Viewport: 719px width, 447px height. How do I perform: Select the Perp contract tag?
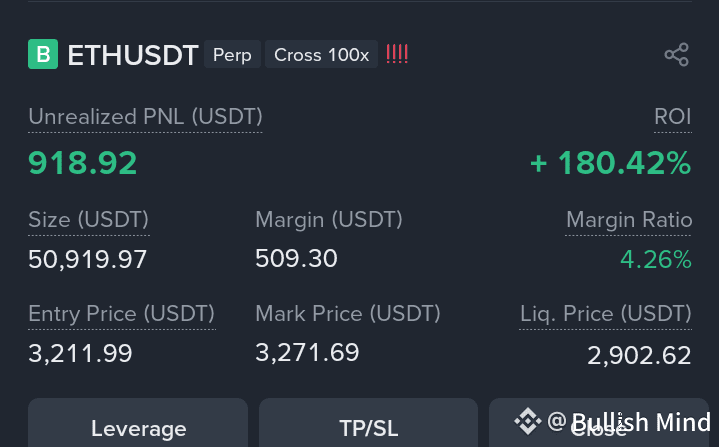click(232, 55)
